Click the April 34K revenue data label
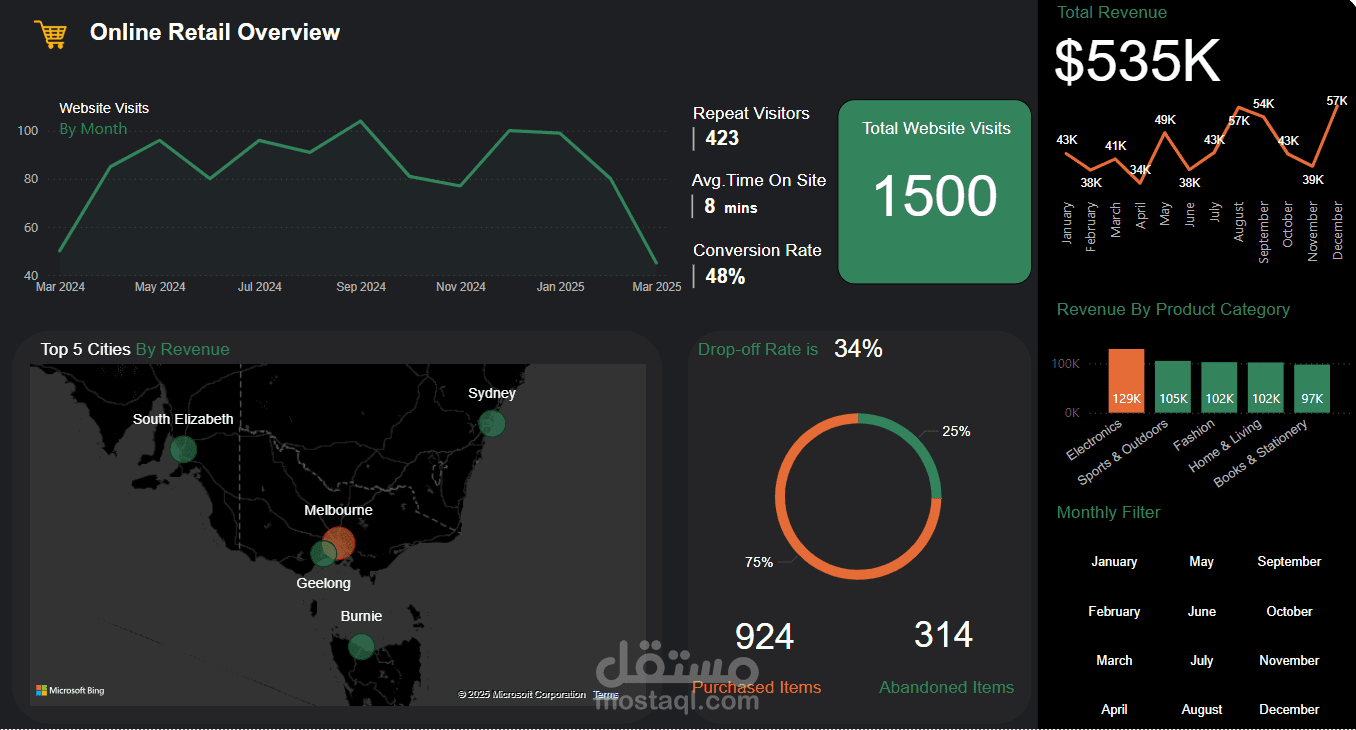The height and width of the screenshot is (730, 1356). pyautogui.click(x=1140, y=169)
